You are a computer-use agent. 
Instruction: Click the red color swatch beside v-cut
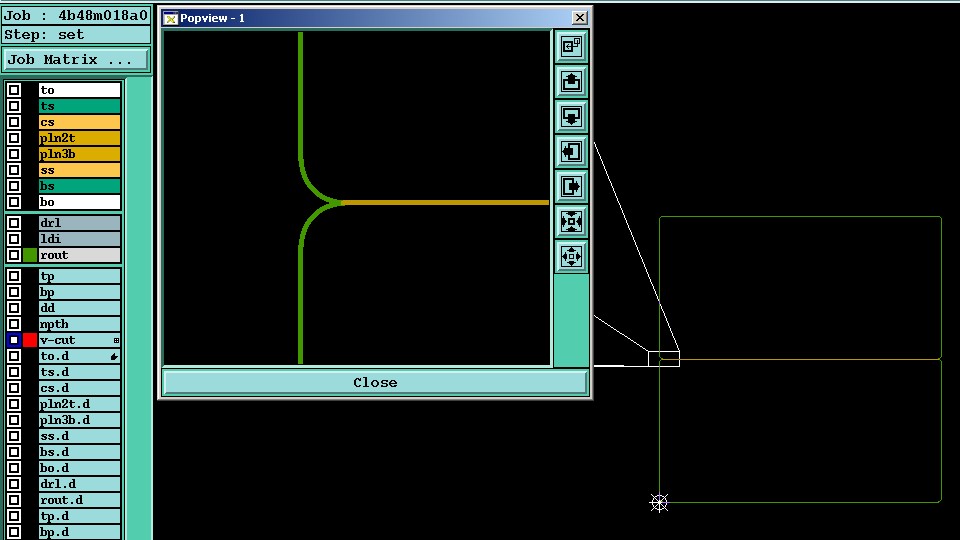tap(29, 340)
